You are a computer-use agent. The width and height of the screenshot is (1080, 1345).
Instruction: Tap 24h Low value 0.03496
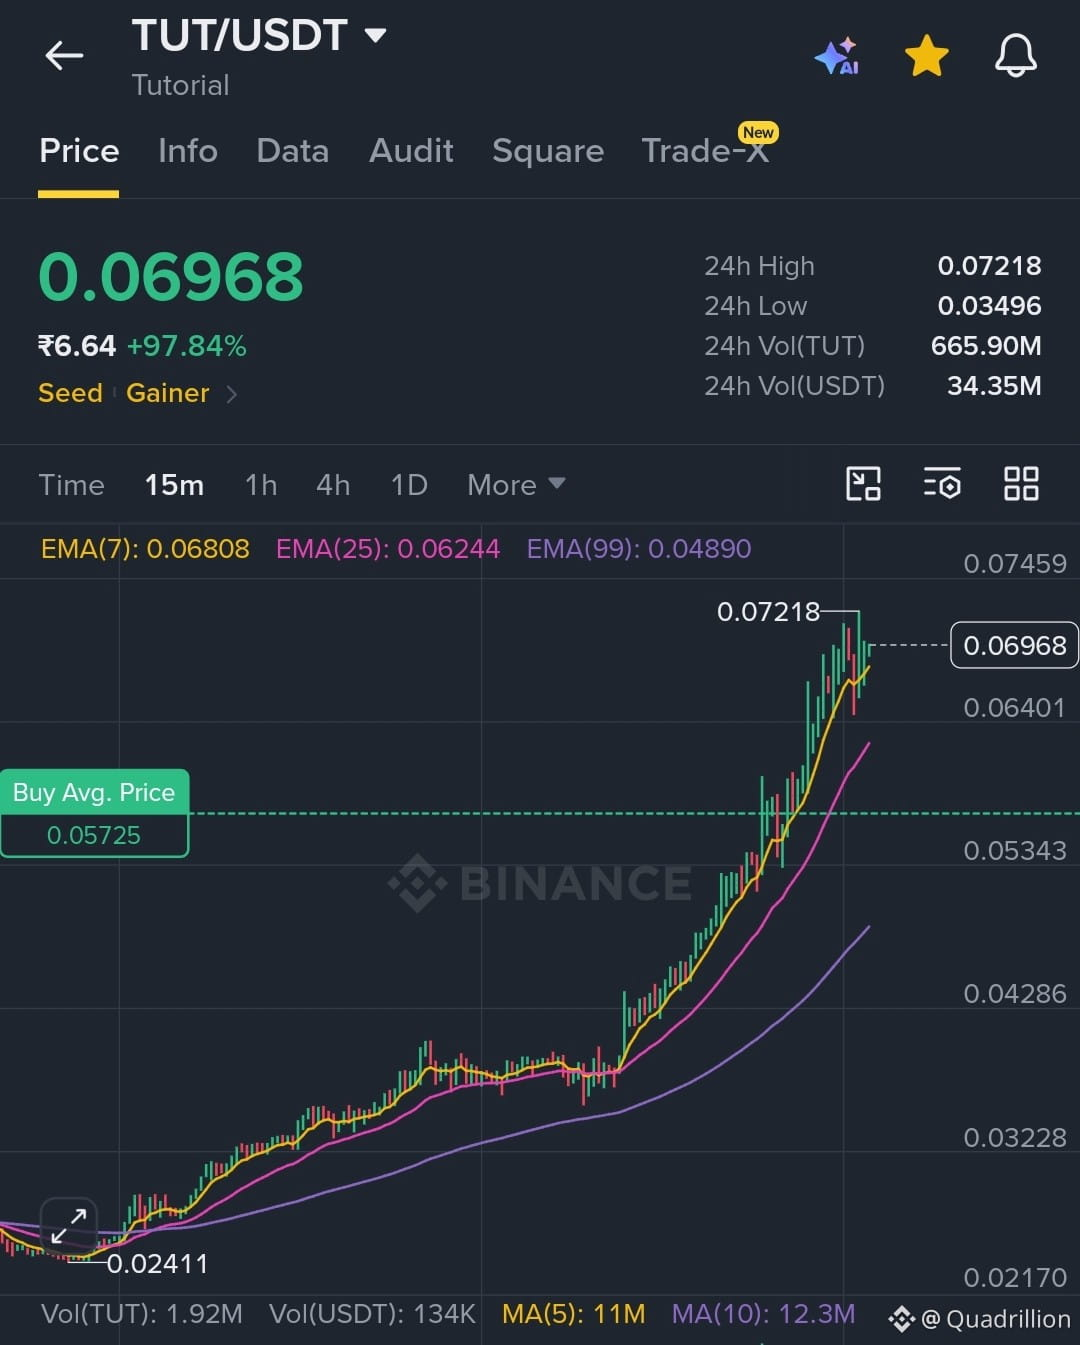click(x=989, y=306)
